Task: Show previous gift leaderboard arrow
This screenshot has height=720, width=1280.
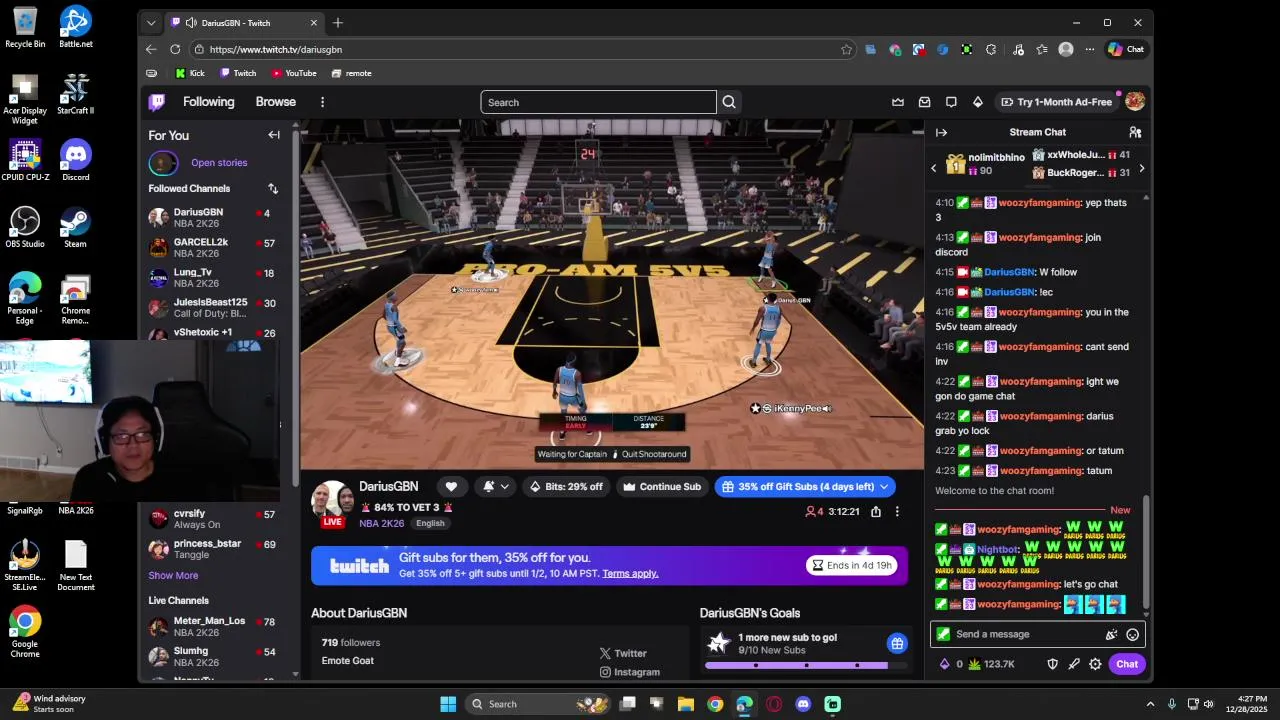Action: [934, 168]
